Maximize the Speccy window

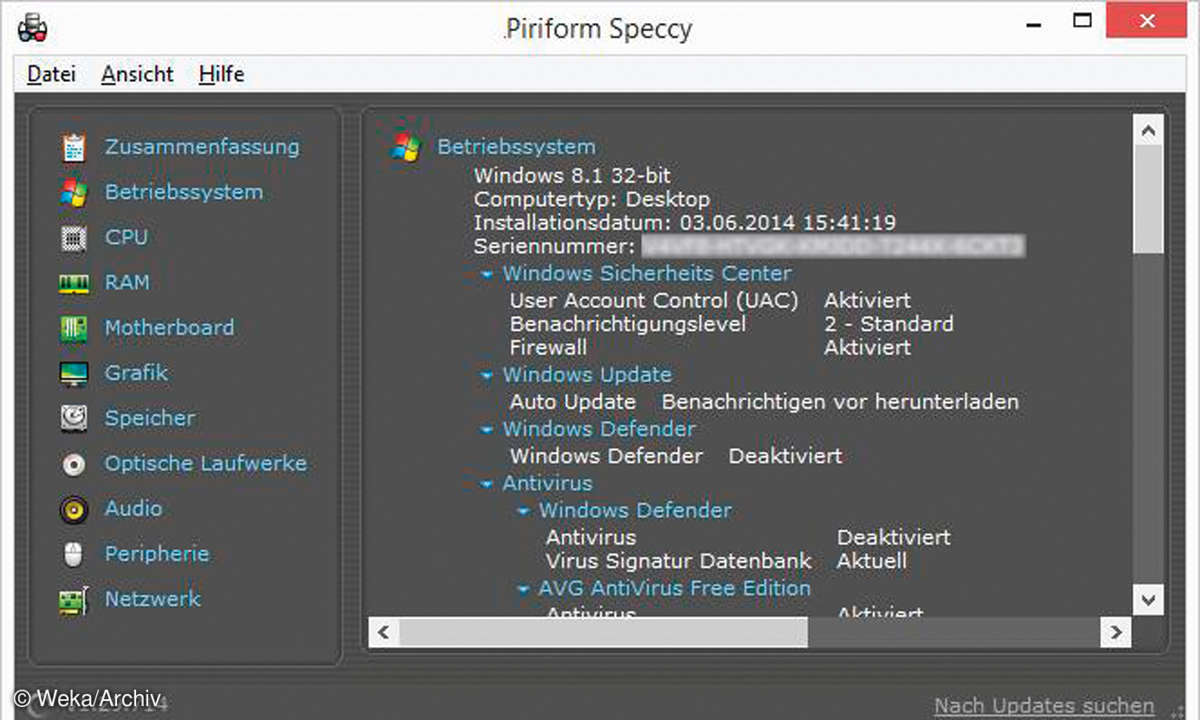(1083, 19)
